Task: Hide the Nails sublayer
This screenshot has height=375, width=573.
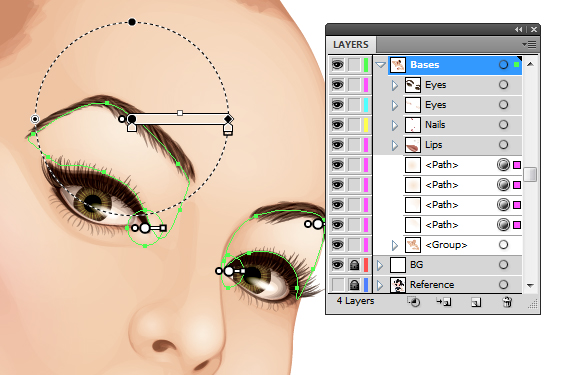Action: pos(337,125)
